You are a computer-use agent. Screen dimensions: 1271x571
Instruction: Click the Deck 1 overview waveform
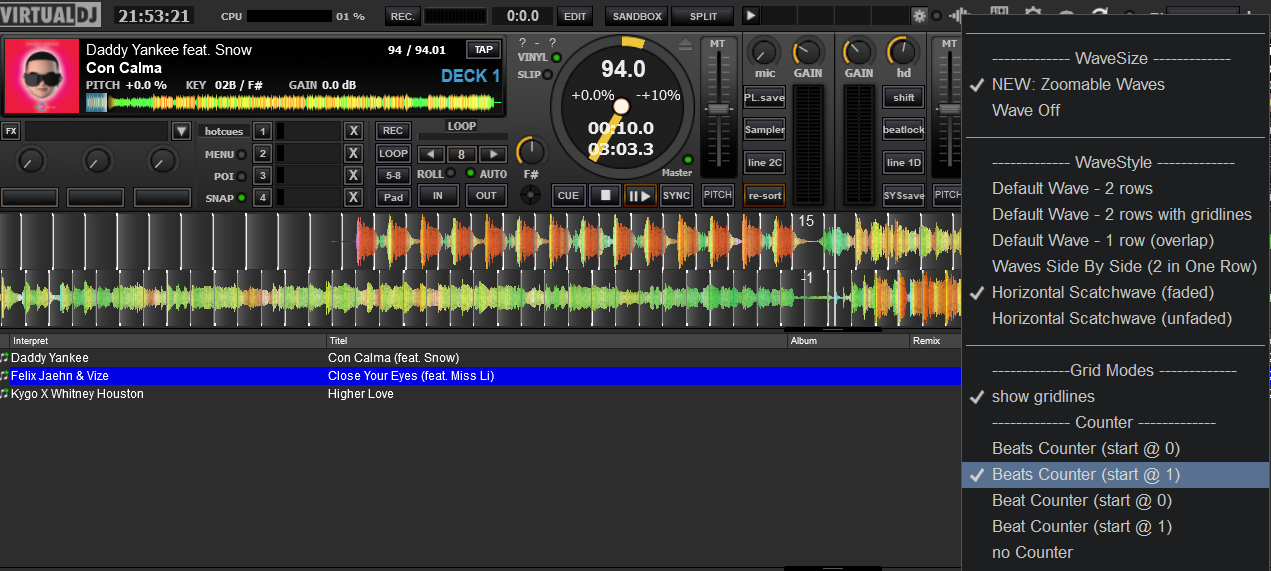(x=291, y=102)
